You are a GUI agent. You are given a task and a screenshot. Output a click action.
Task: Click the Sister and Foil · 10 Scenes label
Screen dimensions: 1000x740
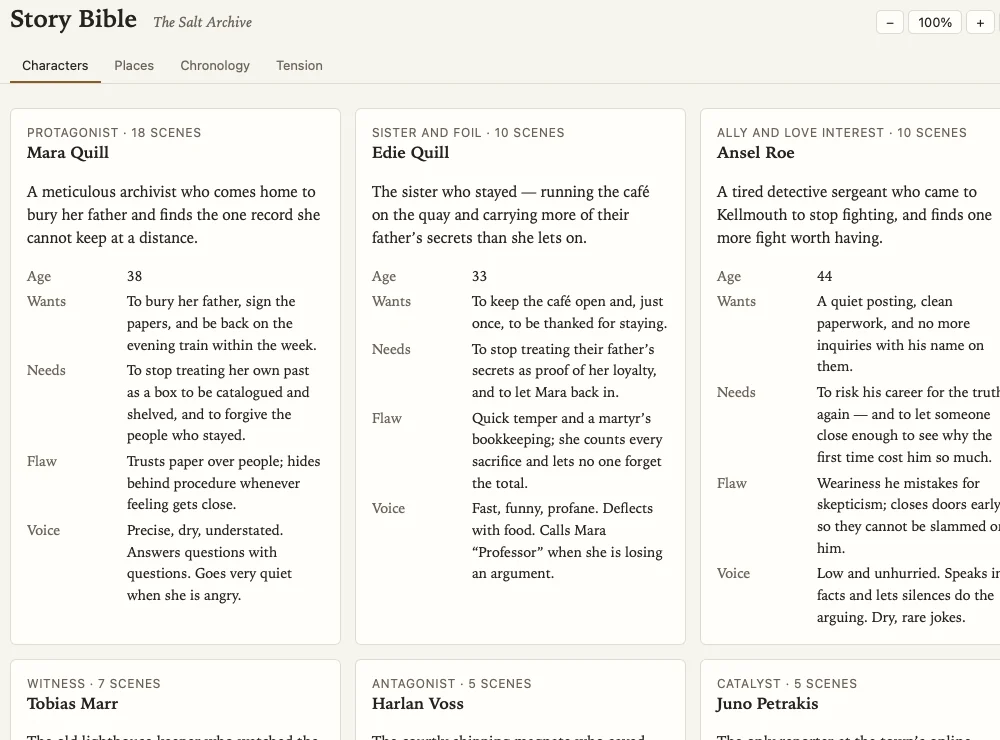click(x=468, y=133)
